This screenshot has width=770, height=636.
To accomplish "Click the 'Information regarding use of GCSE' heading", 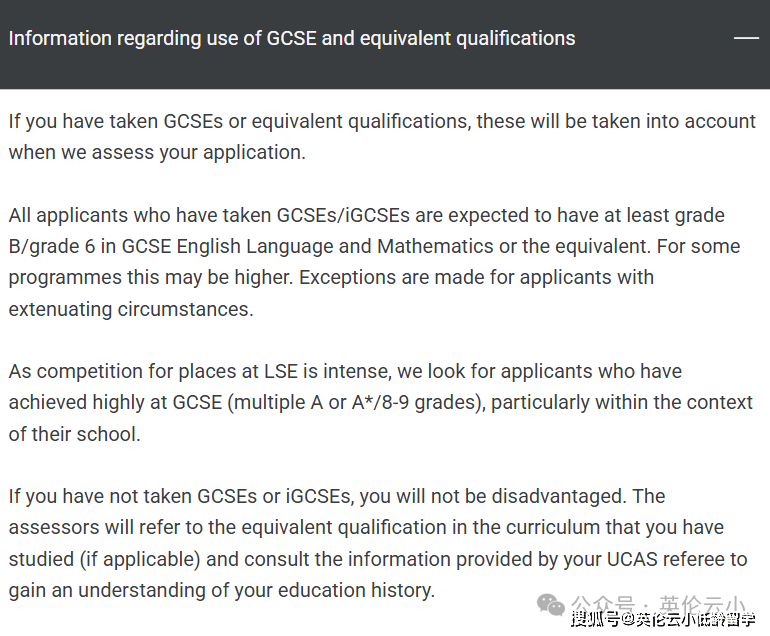I will pos(292,38).
